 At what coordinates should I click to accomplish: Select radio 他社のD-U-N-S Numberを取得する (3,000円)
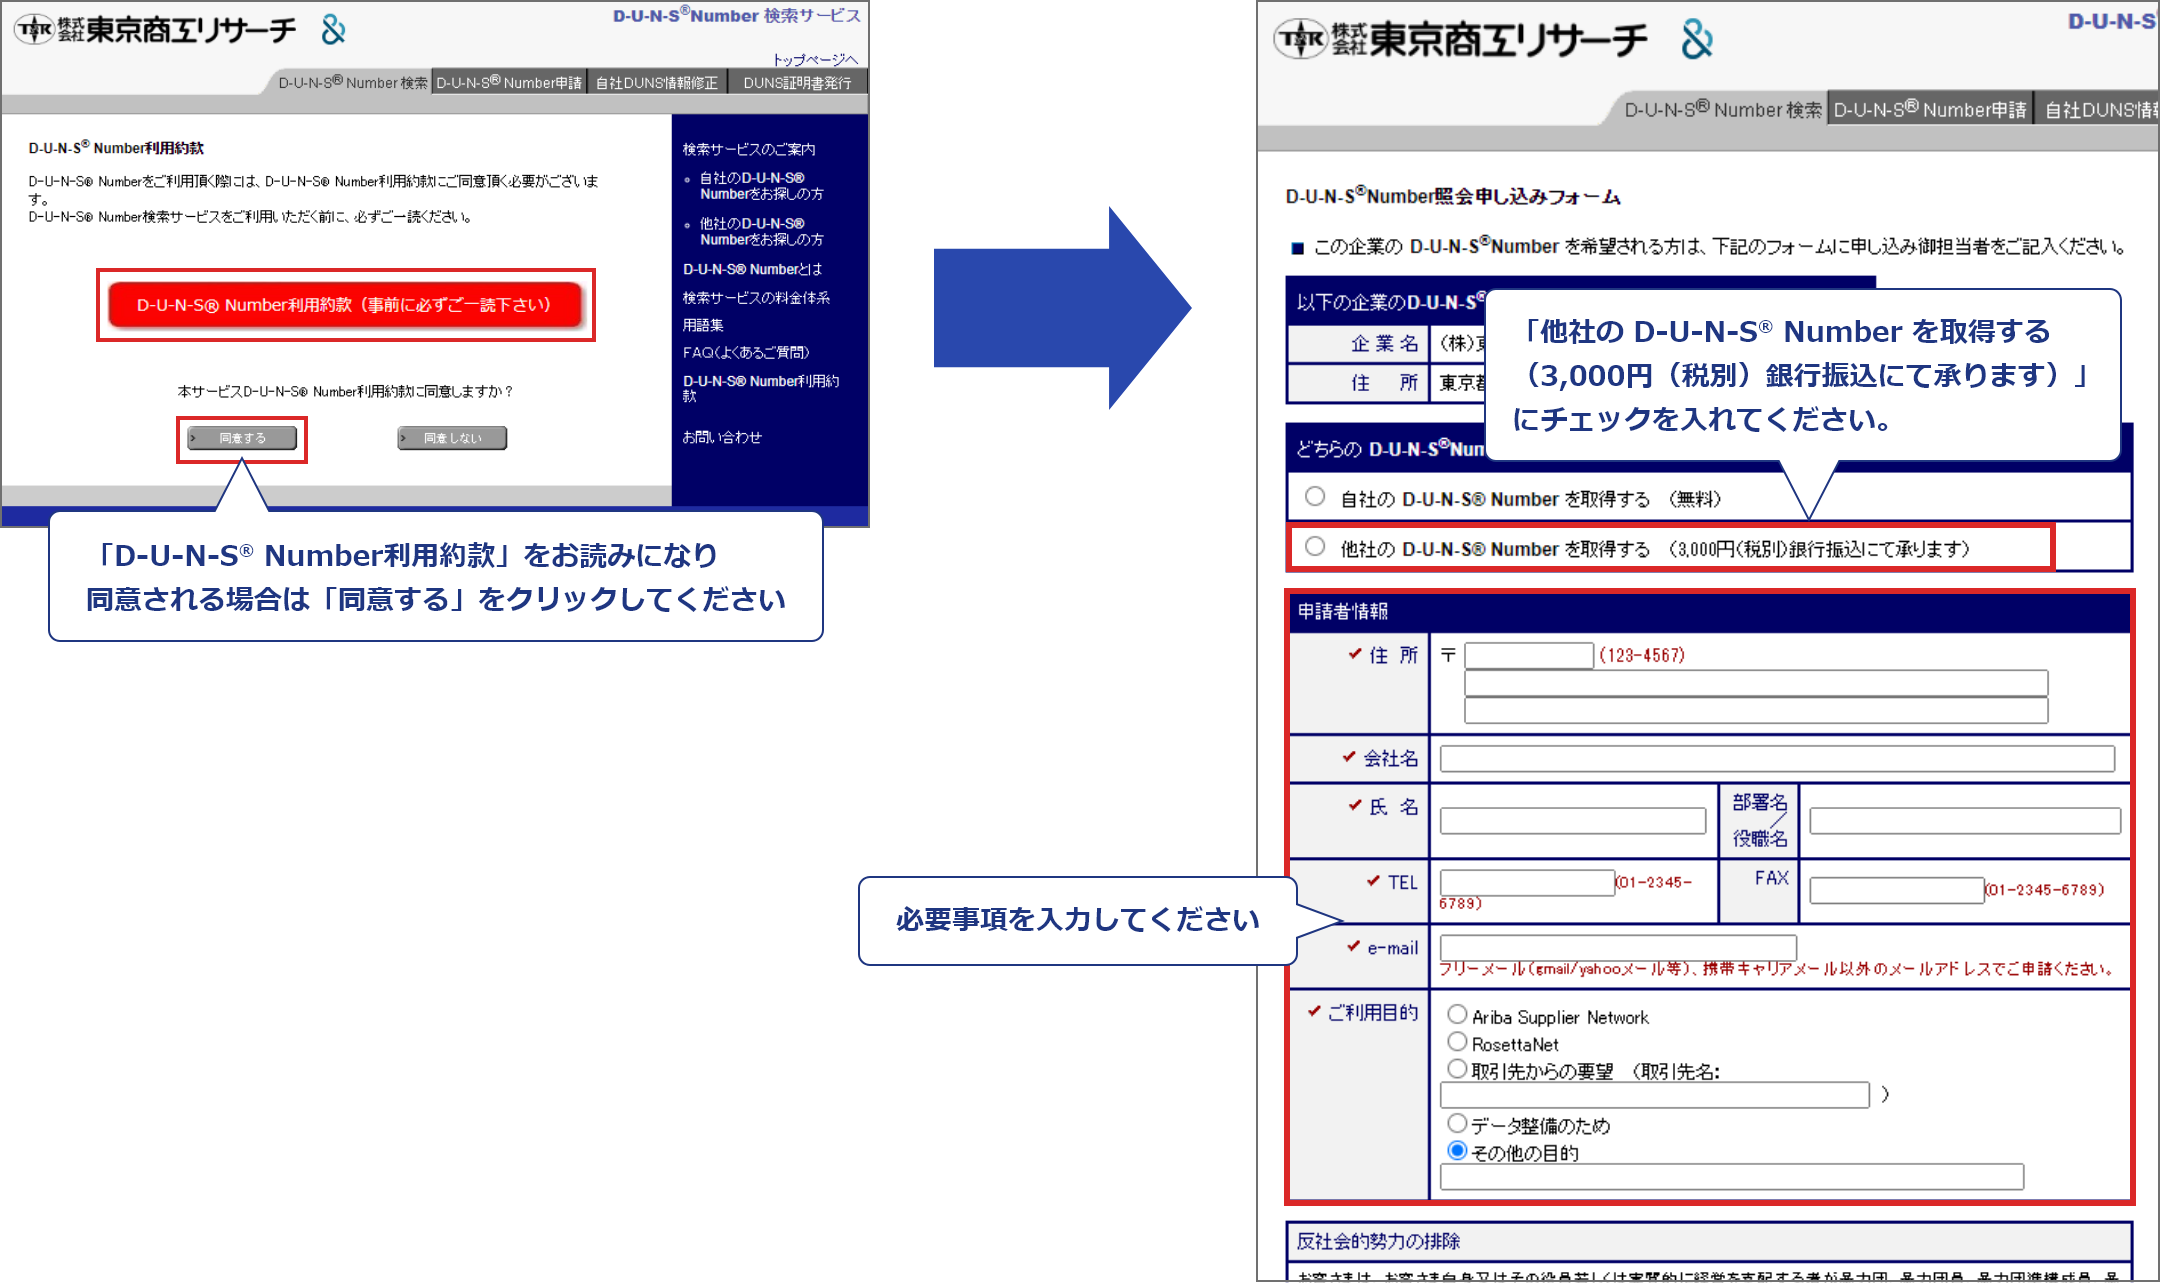tap(1315, 546)
